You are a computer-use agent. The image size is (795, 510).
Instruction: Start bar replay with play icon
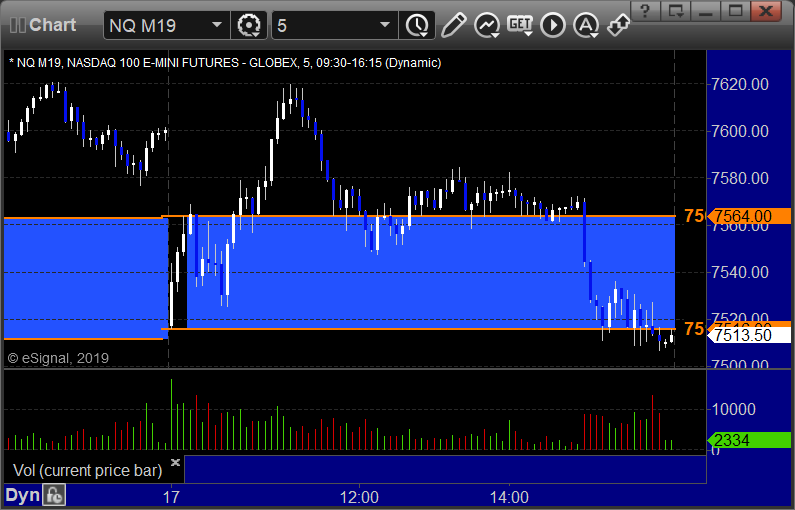point(553,25)
